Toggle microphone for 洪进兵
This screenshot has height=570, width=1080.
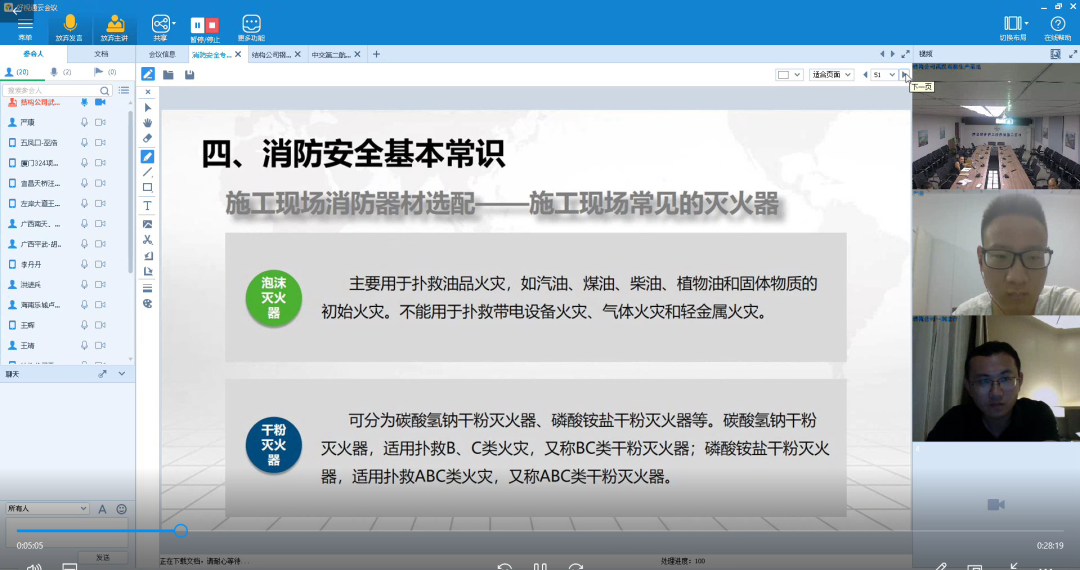[x=84, y=284]
